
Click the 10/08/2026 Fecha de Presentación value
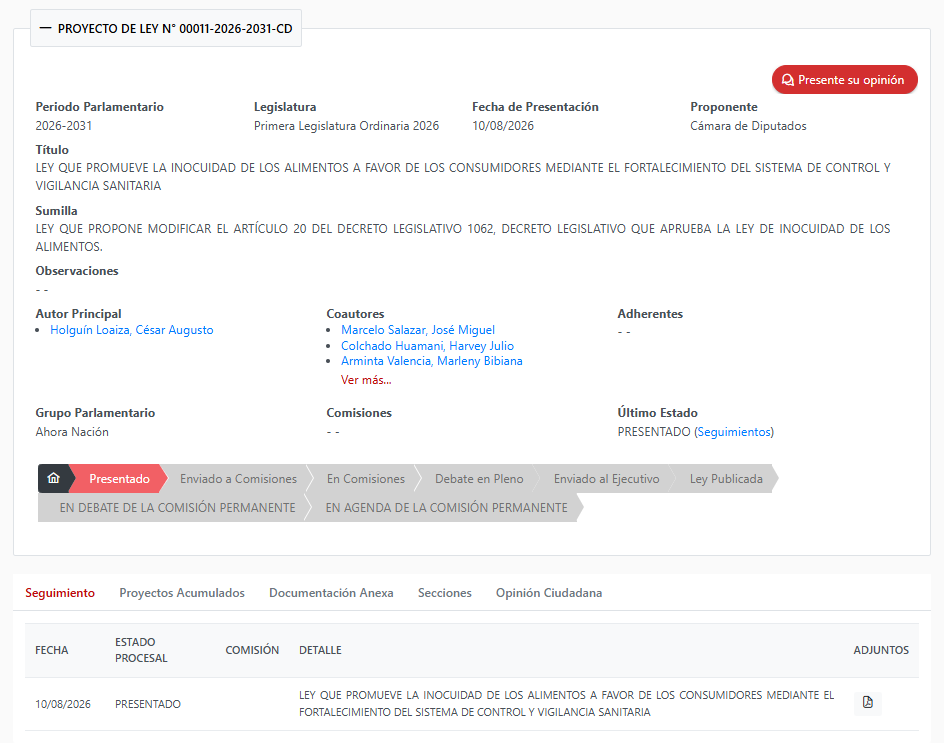pyautogui.click(x=503, y=126)
